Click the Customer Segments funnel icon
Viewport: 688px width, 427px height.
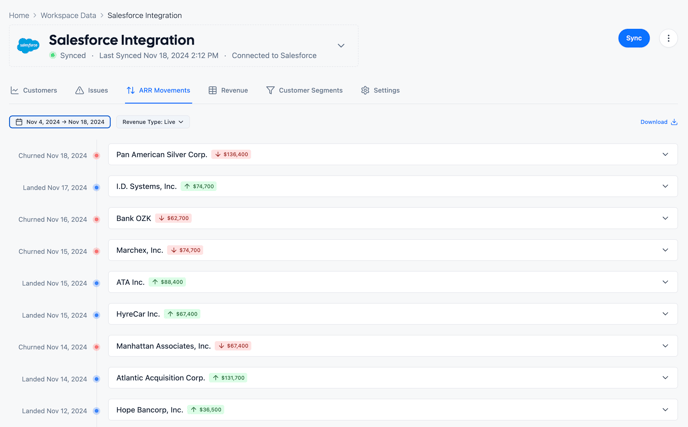click(270, 90)
